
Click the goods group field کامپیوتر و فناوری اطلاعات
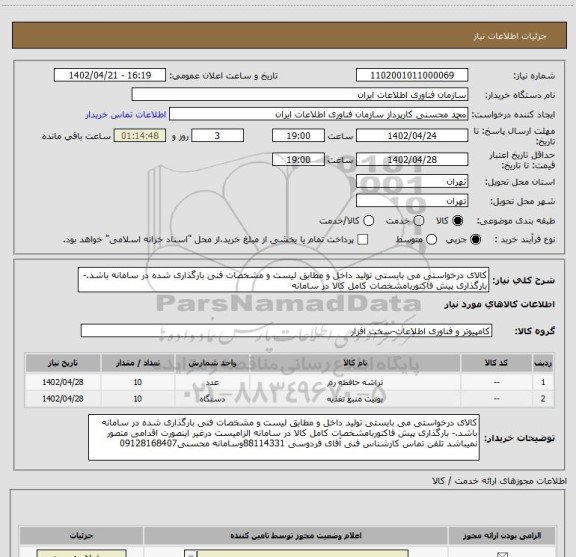286,331
